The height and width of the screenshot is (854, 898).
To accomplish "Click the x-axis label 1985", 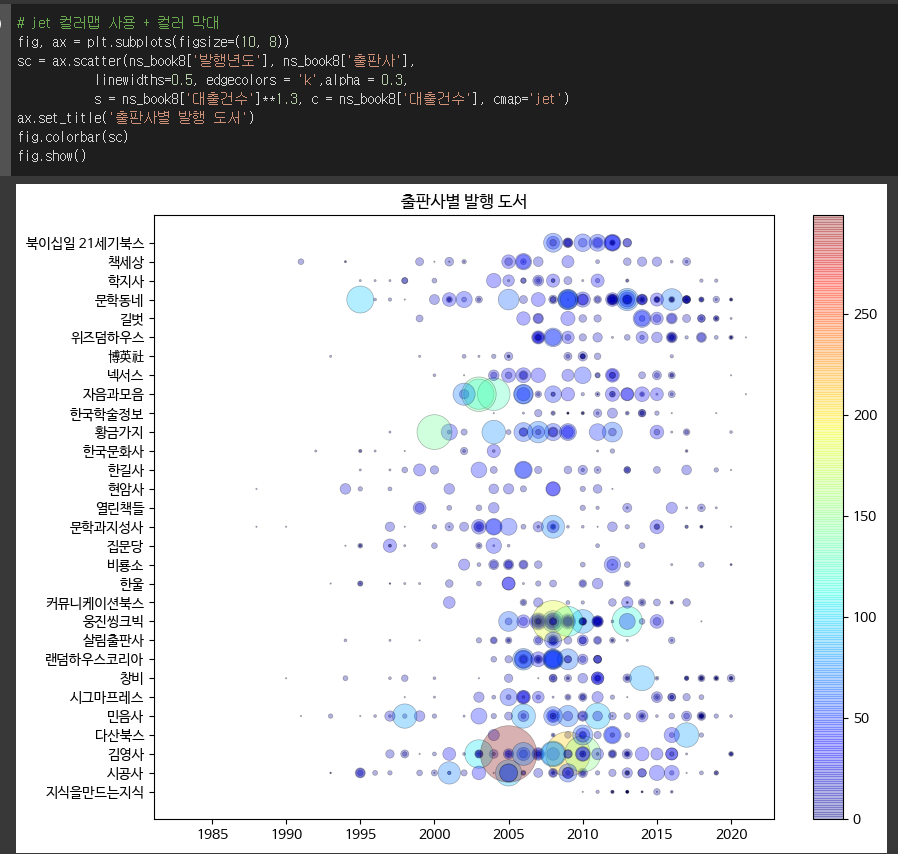I will 212,834.
